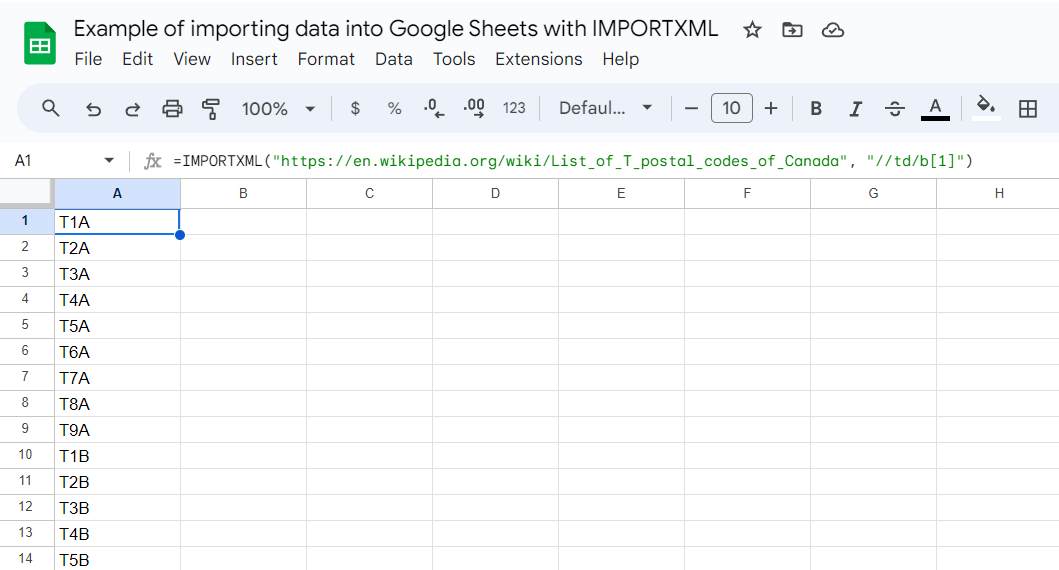Format as percent
This screenshot has width=1059, height=570.
pyautogui.click(x=394, y=108)
